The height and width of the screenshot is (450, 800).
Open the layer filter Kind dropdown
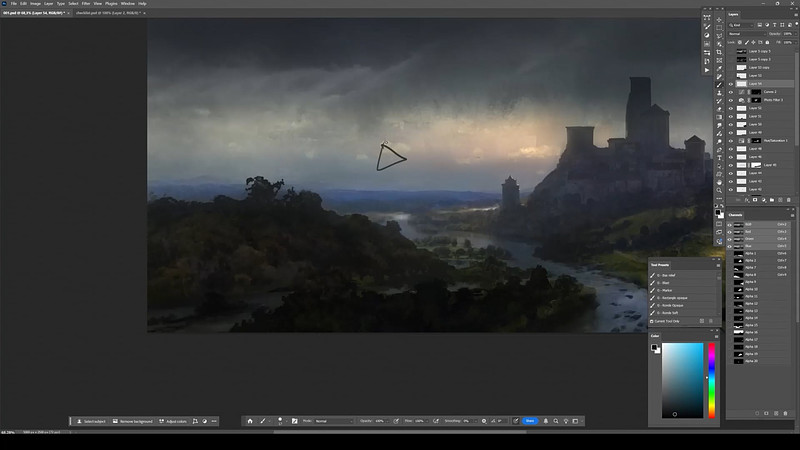click(741, 25)
